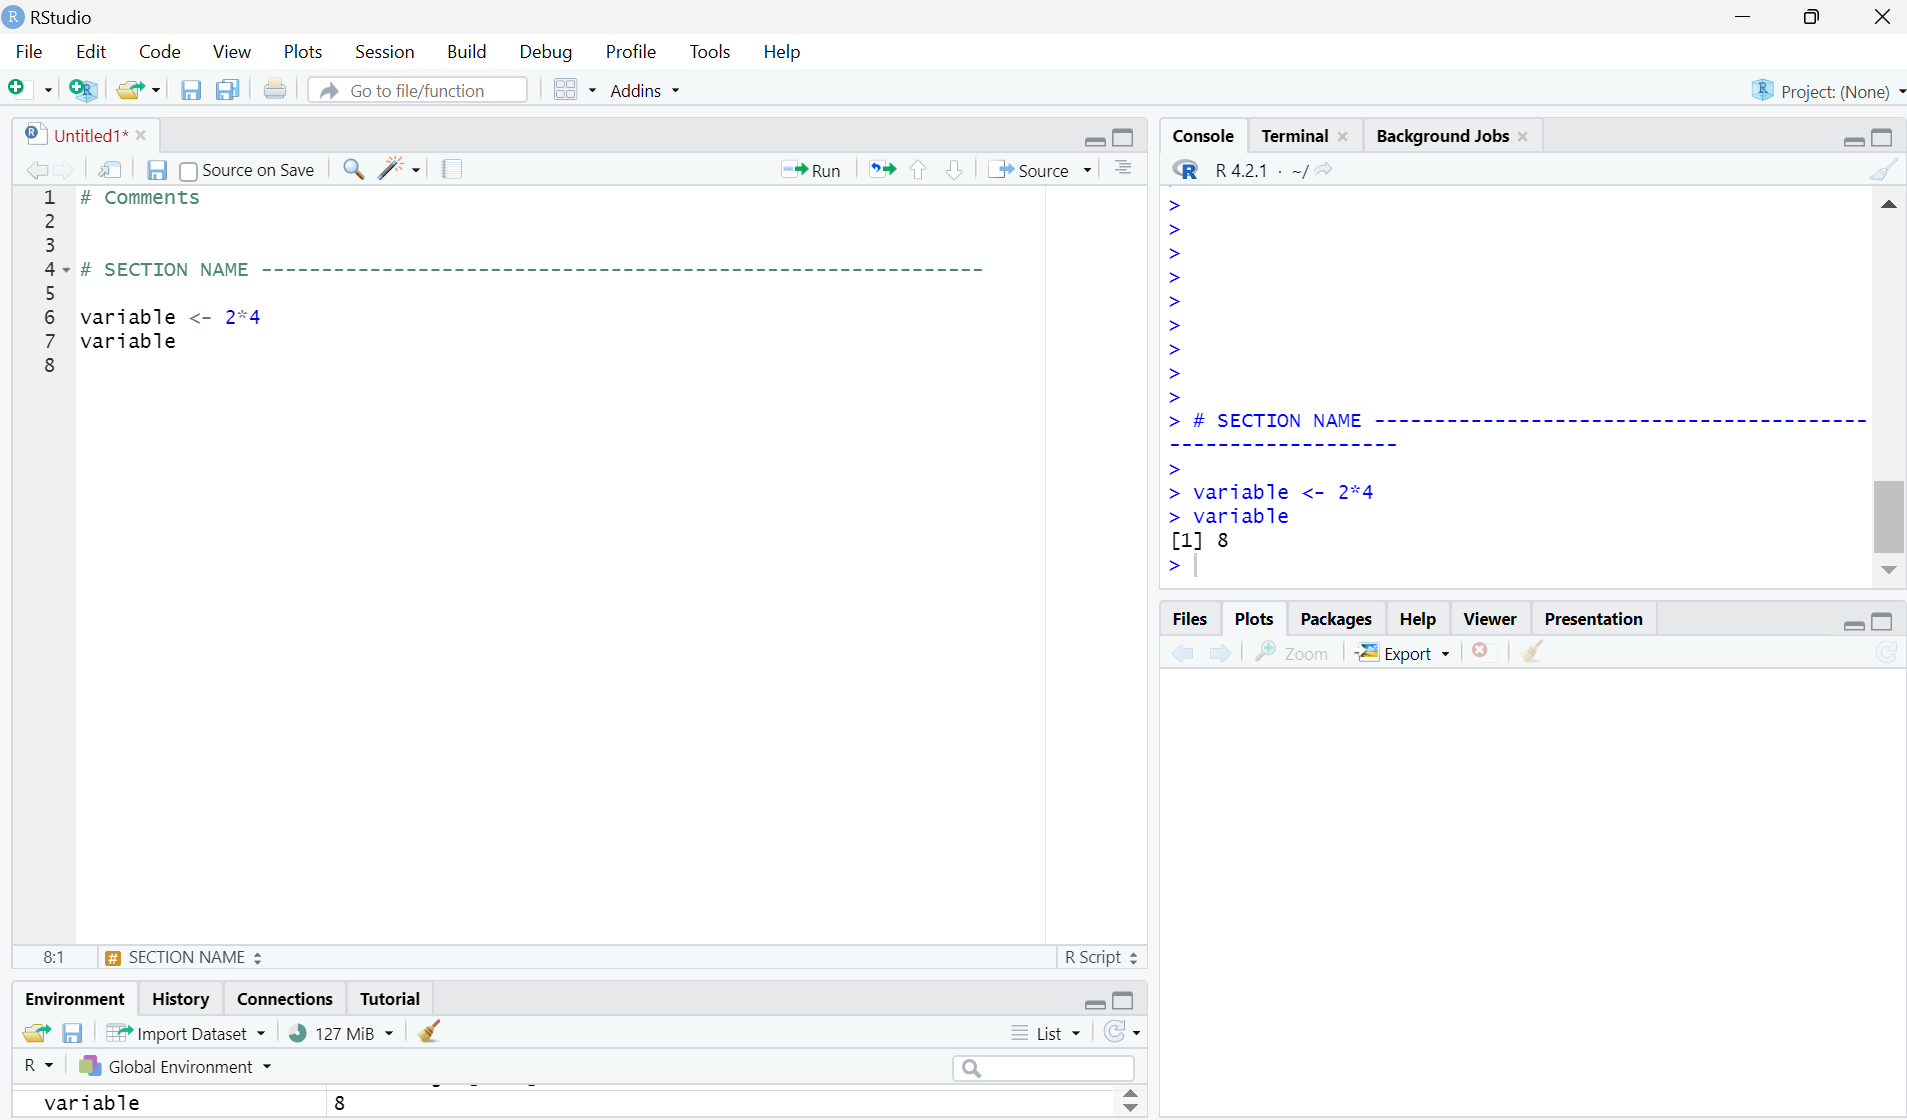Click the Run button
Image resolution: width=1907 pixels, height=1120 pixels.
click(x=811, y=170)
